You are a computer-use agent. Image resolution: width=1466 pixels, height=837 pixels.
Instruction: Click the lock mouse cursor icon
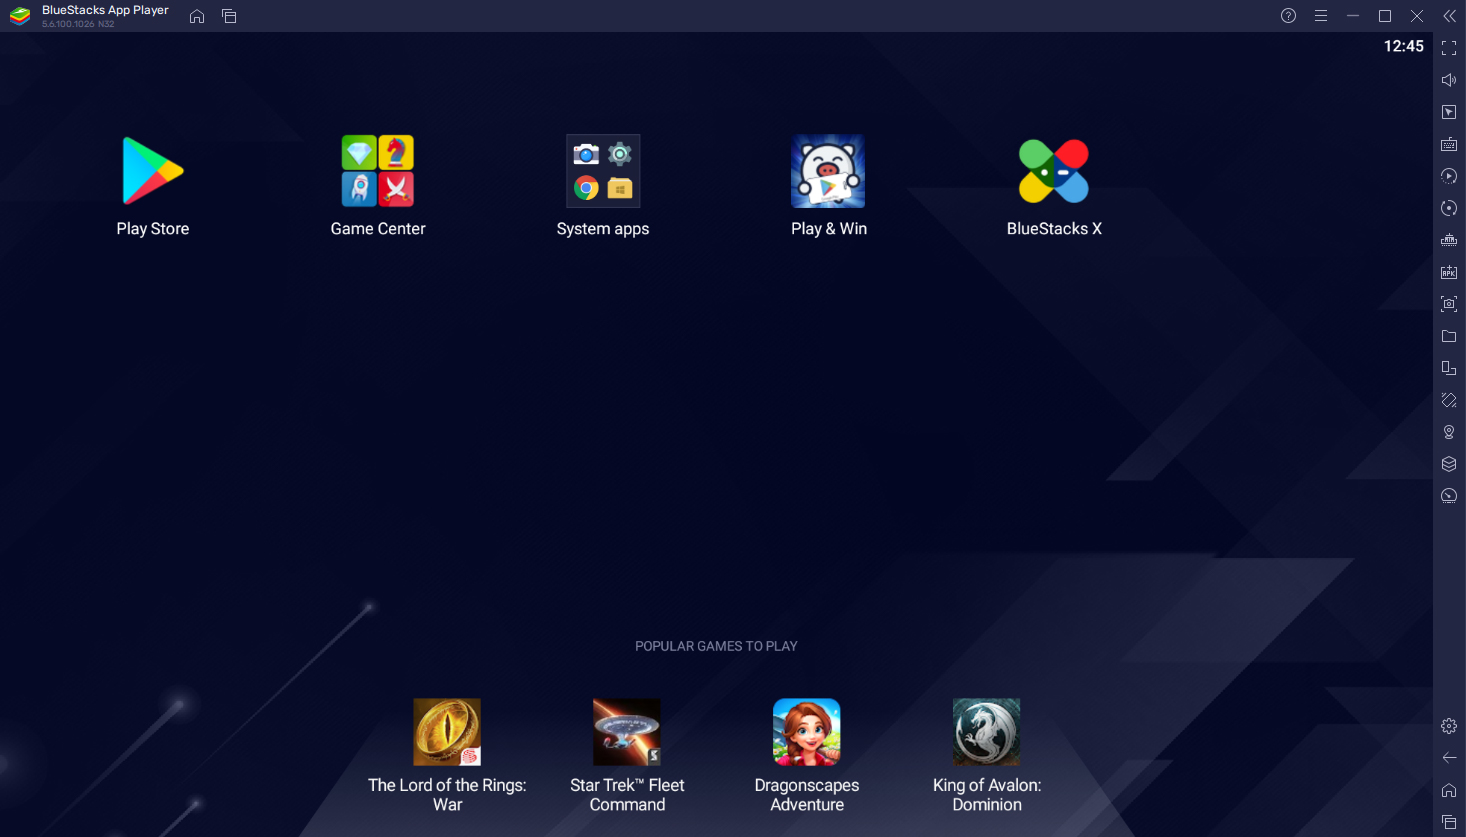point(1449,112)
